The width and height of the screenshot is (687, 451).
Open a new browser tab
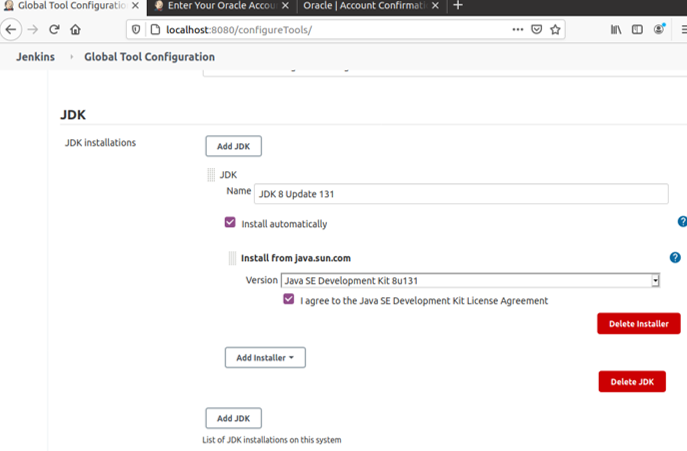click(458, 5)
